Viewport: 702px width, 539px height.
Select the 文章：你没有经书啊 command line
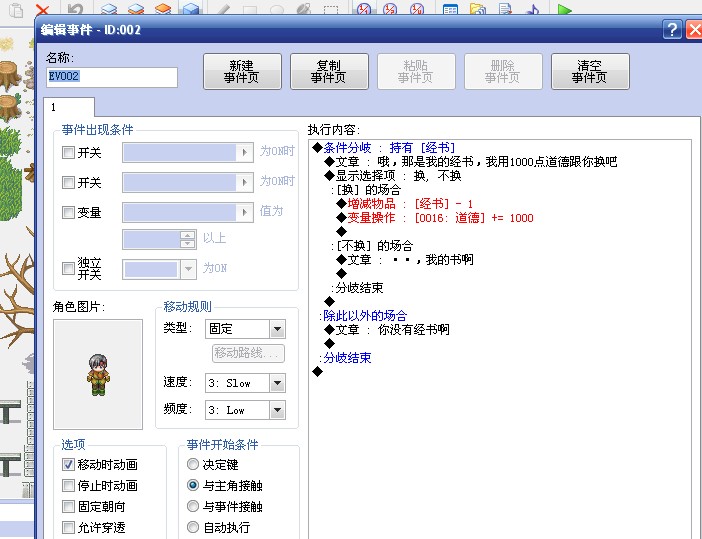[x=387, y=330]
